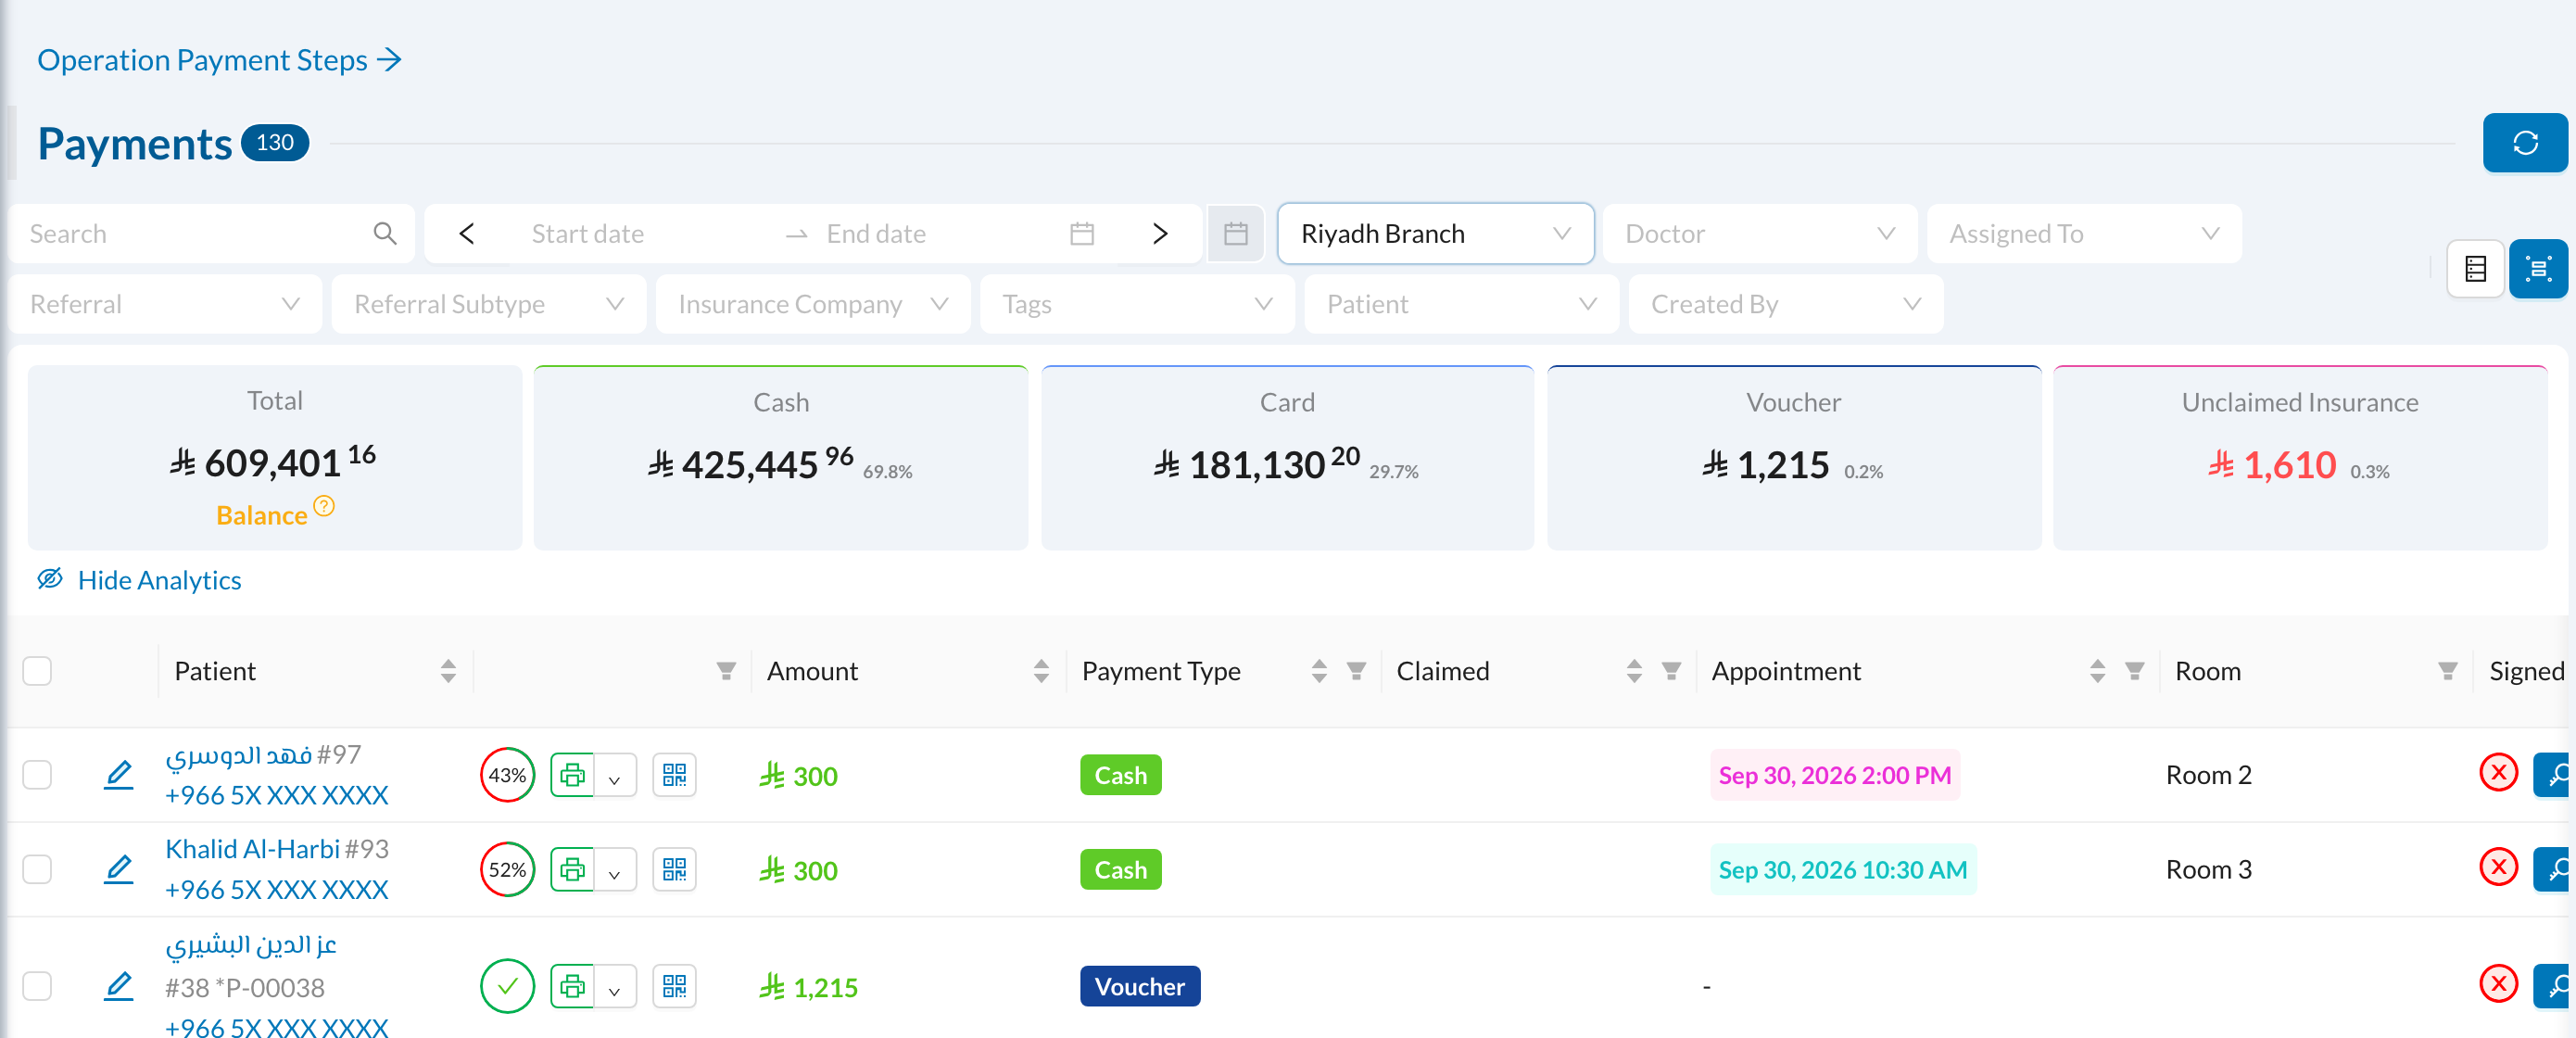Filter the Payment Type column

(x=1356, y=671)
